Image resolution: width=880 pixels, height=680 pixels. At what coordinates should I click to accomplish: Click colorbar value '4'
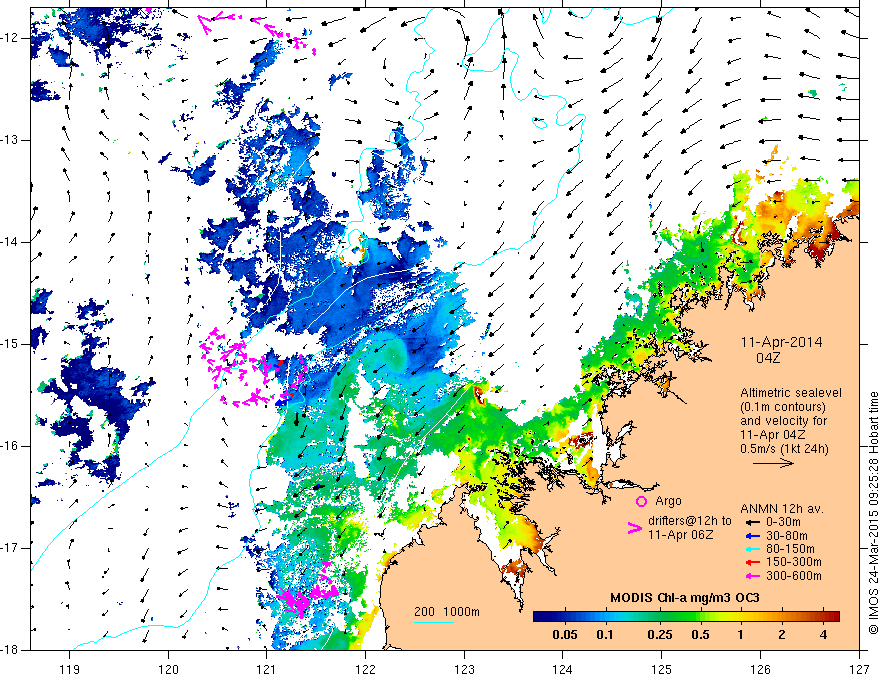point(823,635)
